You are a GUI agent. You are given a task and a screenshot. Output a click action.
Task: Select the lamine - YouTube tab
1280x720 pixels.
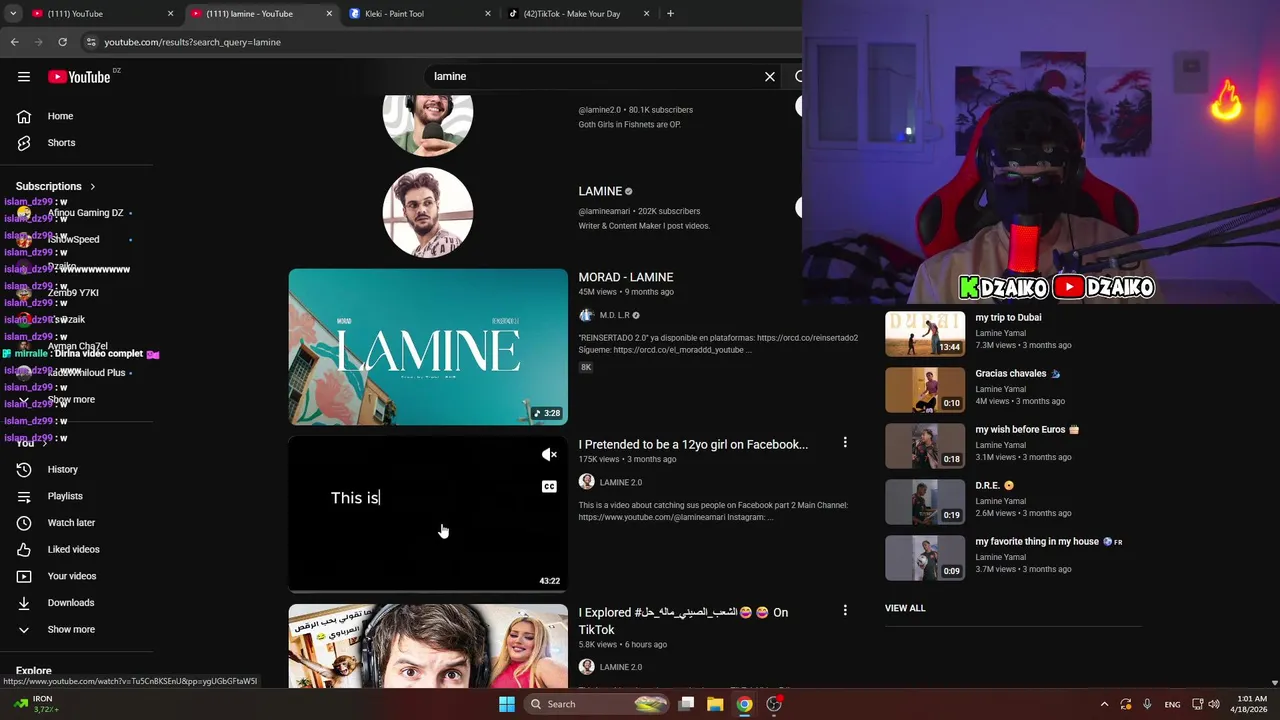[x=262, y=14]
